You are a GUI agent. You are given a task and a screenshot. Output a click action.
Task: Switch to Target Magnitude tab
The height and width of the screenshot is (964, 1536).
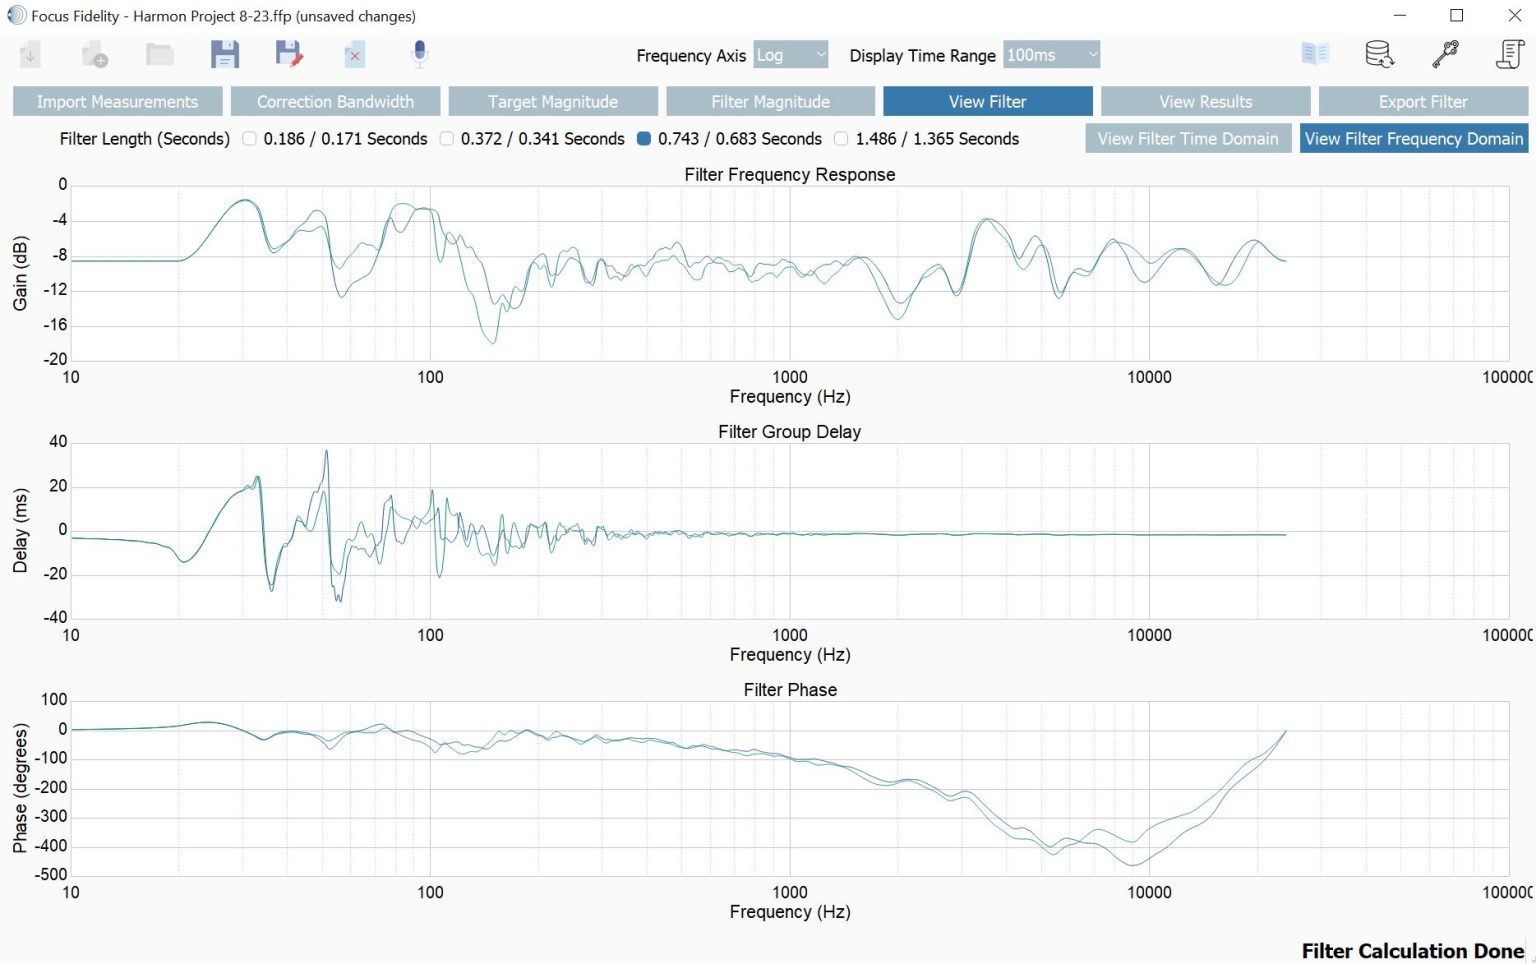pyautogui.click(x=553, y=102)
